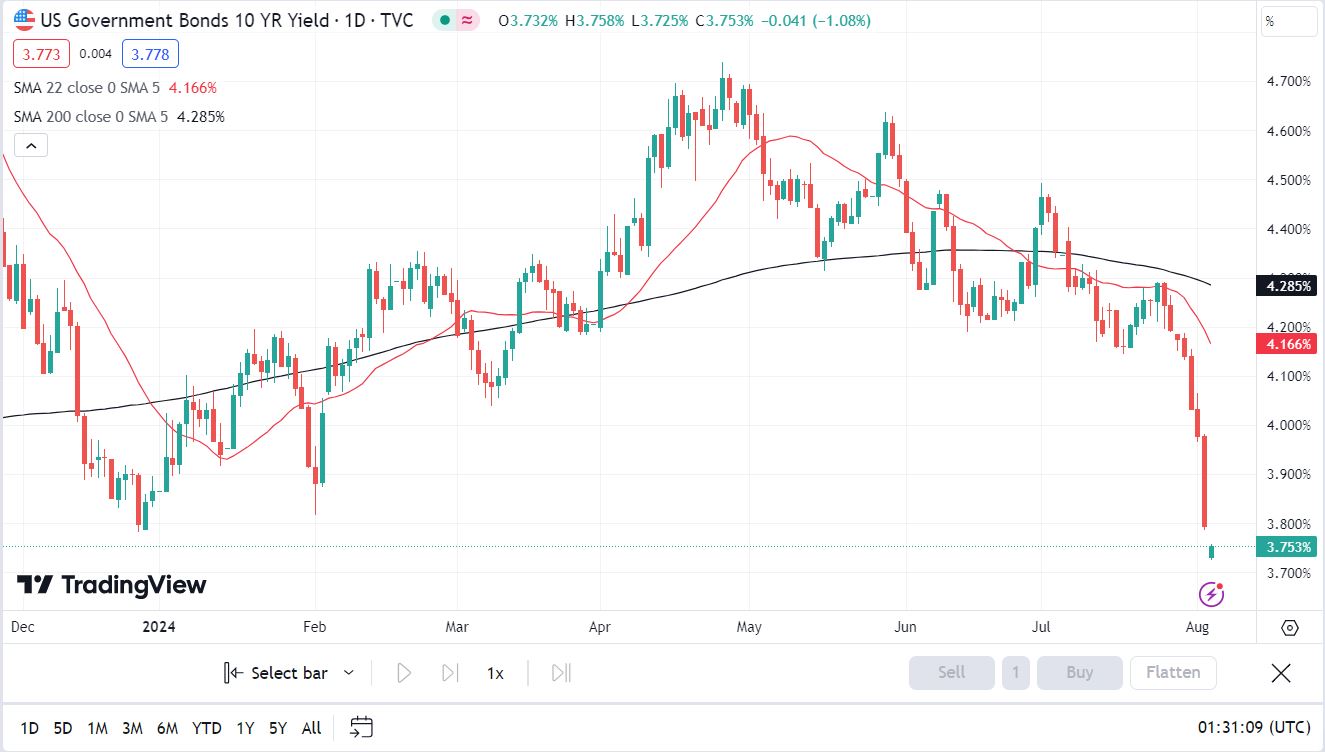The width and height of the screenshot is (1325, 752).
Task: Open the Select bar dropdown
Action: (x=289, y=673)
